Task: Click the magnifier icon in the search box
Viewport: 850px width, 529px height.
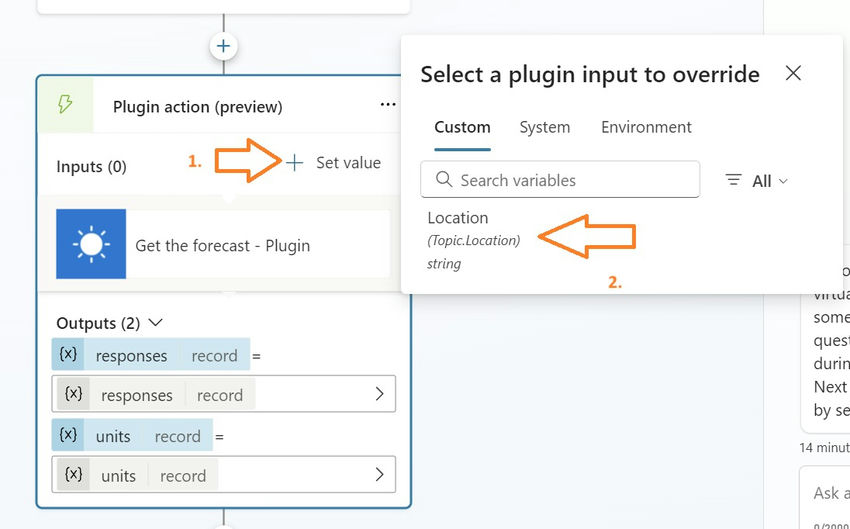Action: click(443, 180)
